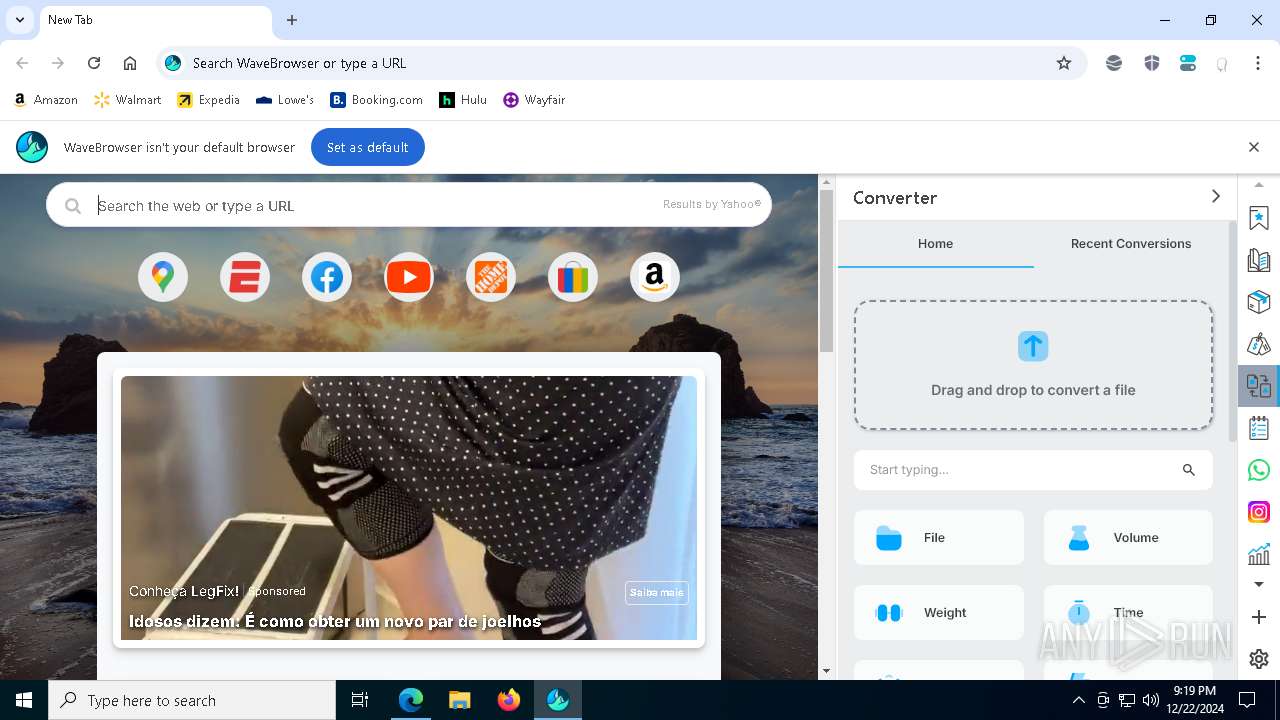
Task: Open the Hulu bookmark
Action: pyautogui.click(x=464, y=100)
